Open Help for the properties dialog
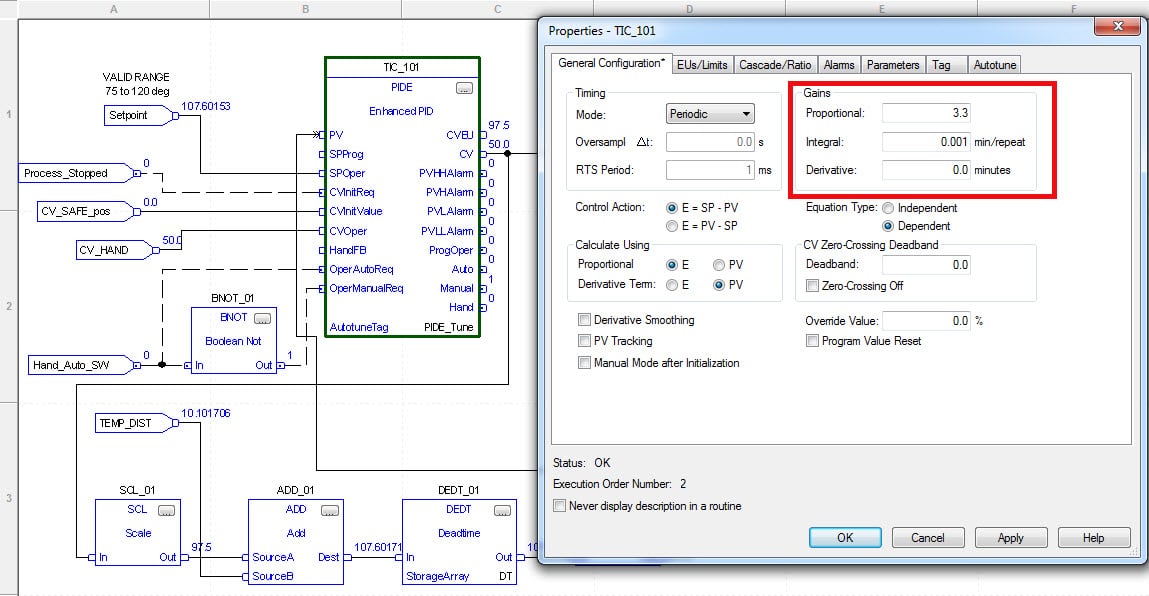Image resolution: width=1149 pixels, height=596 pixels. [1093, 537]
